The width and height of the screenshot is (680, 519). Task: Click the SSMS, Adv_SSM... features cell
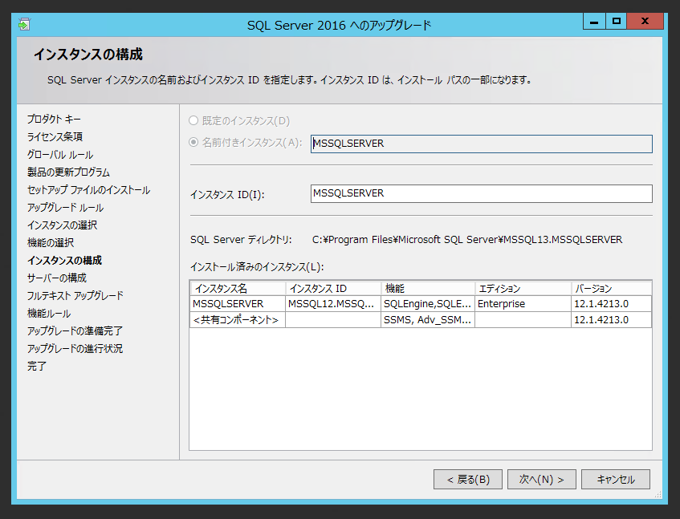click(x=428, y=320)
